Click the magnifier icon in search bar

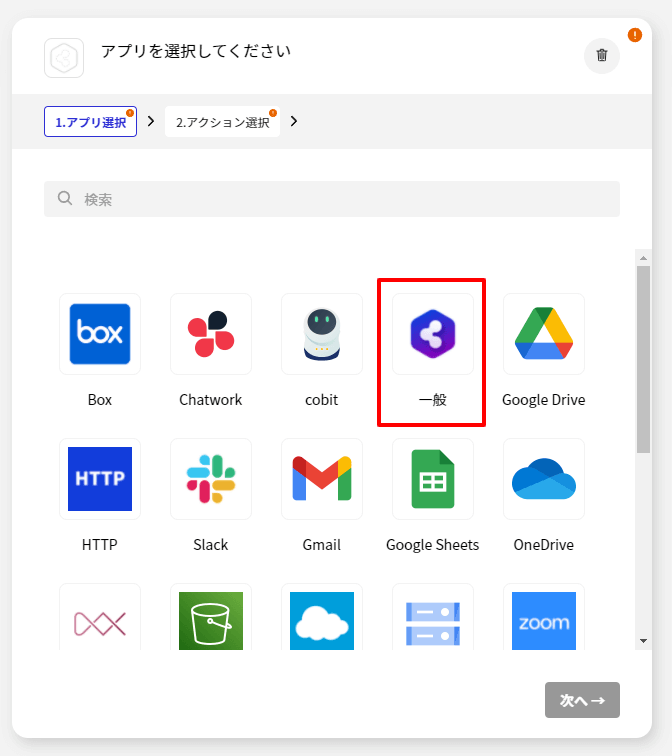tap(65, 198)
